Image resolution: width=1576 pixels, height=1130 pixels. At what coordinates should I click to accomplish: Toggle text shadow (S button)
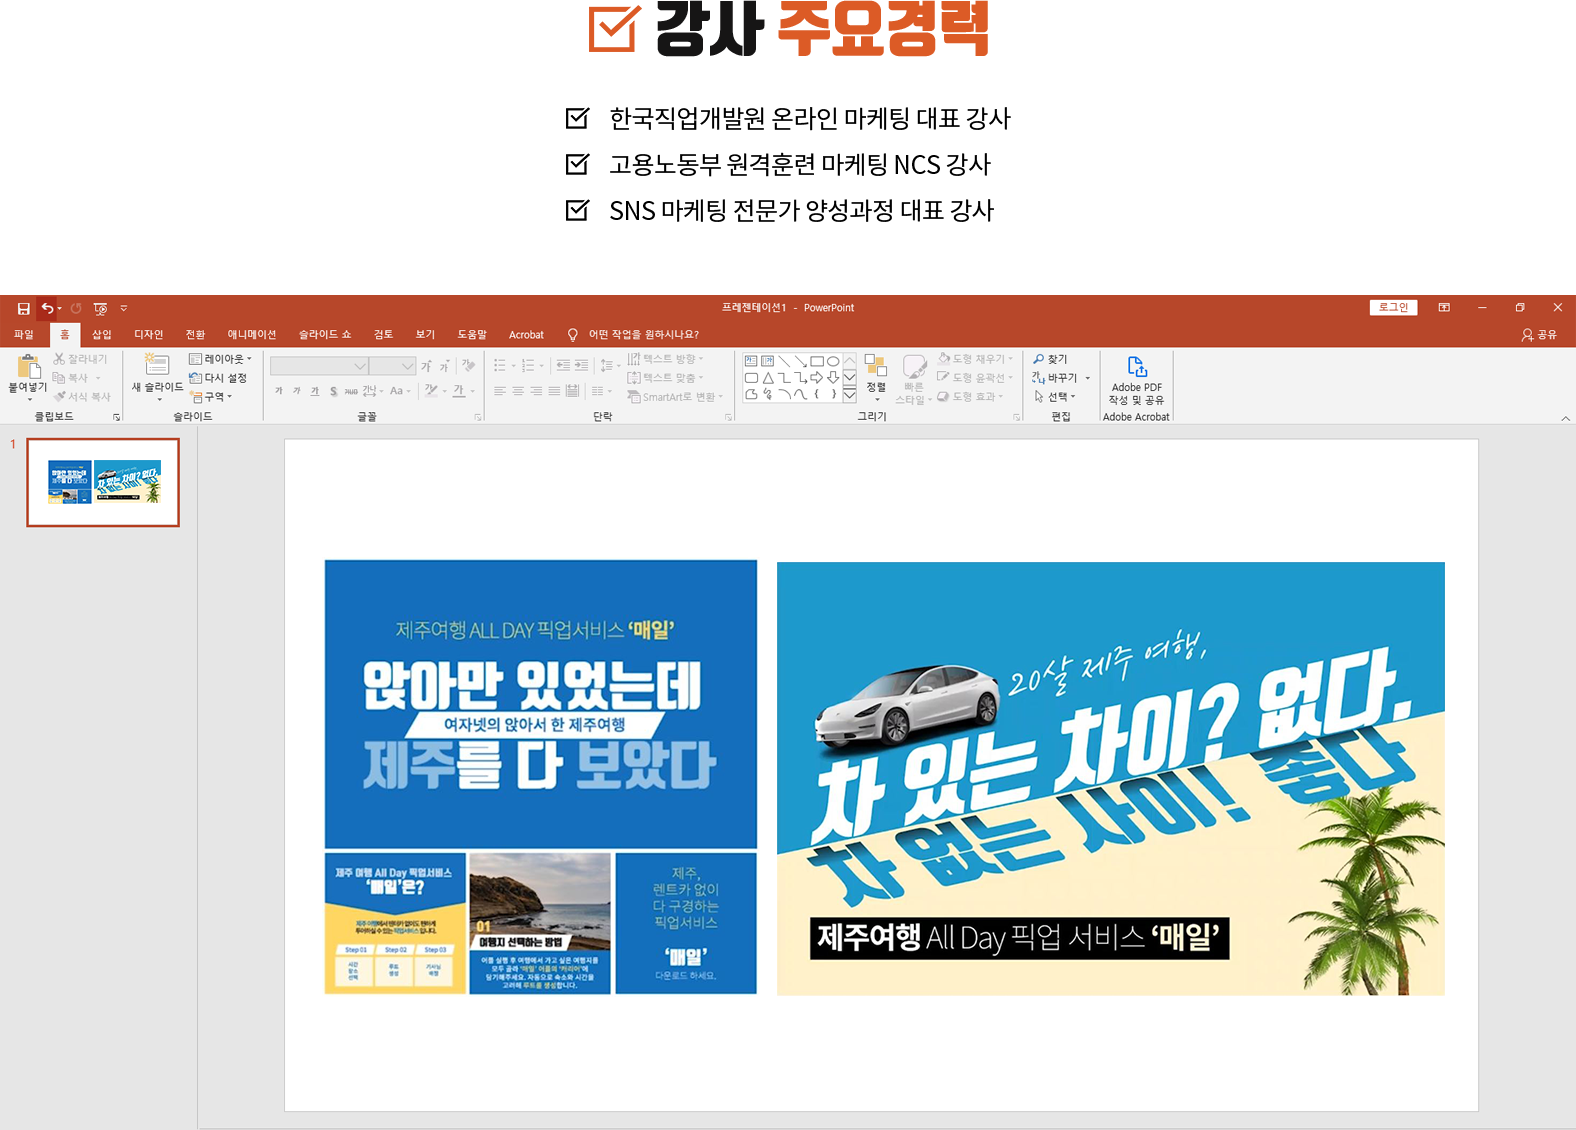tap(333, 391)
